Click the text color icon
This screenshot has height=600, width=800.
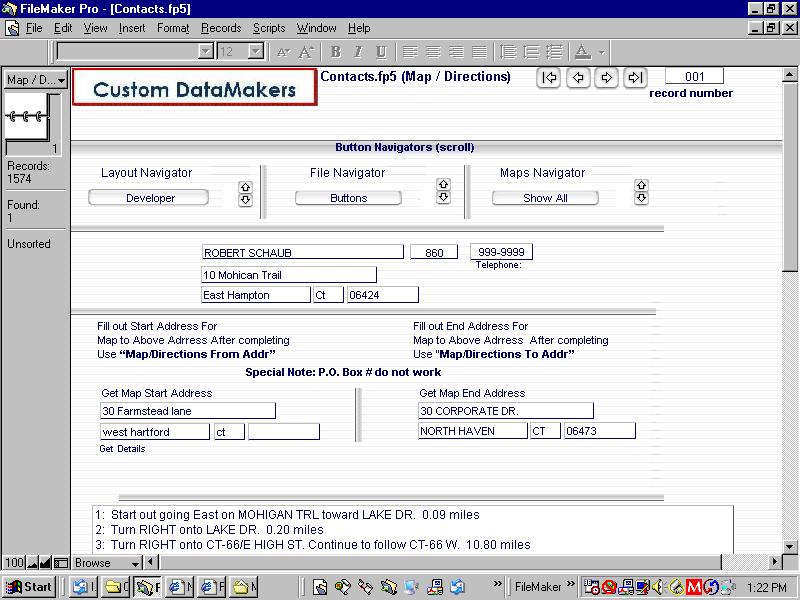coord(583,52)
